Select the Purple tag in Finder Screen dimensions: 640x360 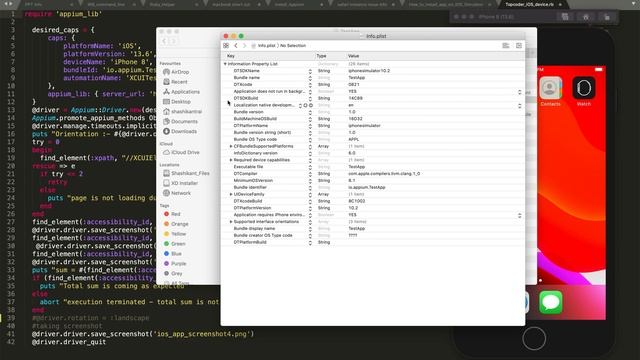pos(175,264)
